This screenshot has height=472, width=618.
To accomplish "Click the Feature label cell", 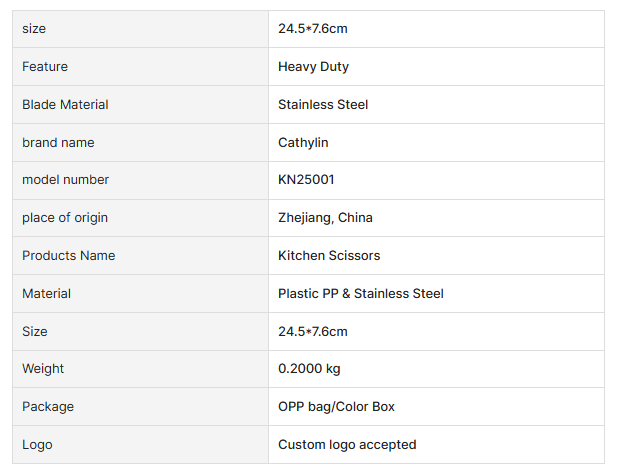I will pyautogui.click(x=45, y=67).
